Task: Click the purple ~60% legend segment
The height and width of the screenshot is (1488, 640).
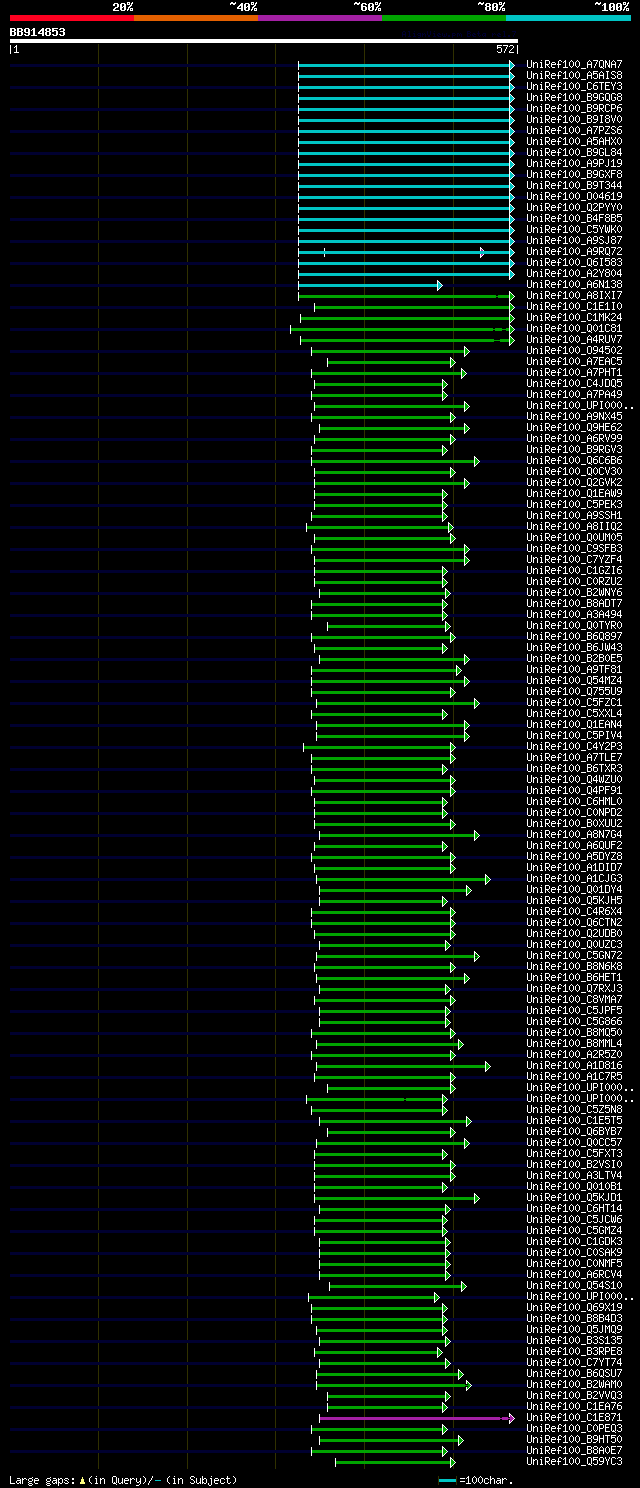Action: click(319, 17)
